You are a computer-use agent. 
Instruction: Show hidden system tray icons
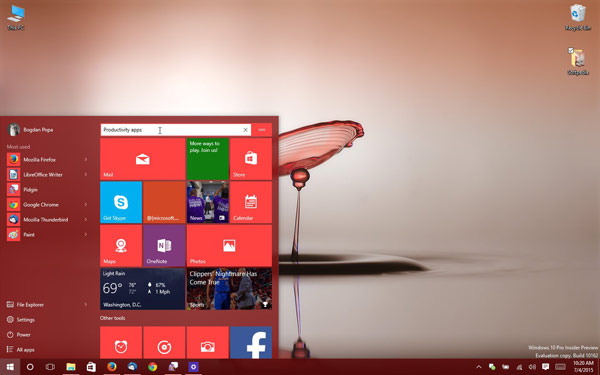pos(479,367)
